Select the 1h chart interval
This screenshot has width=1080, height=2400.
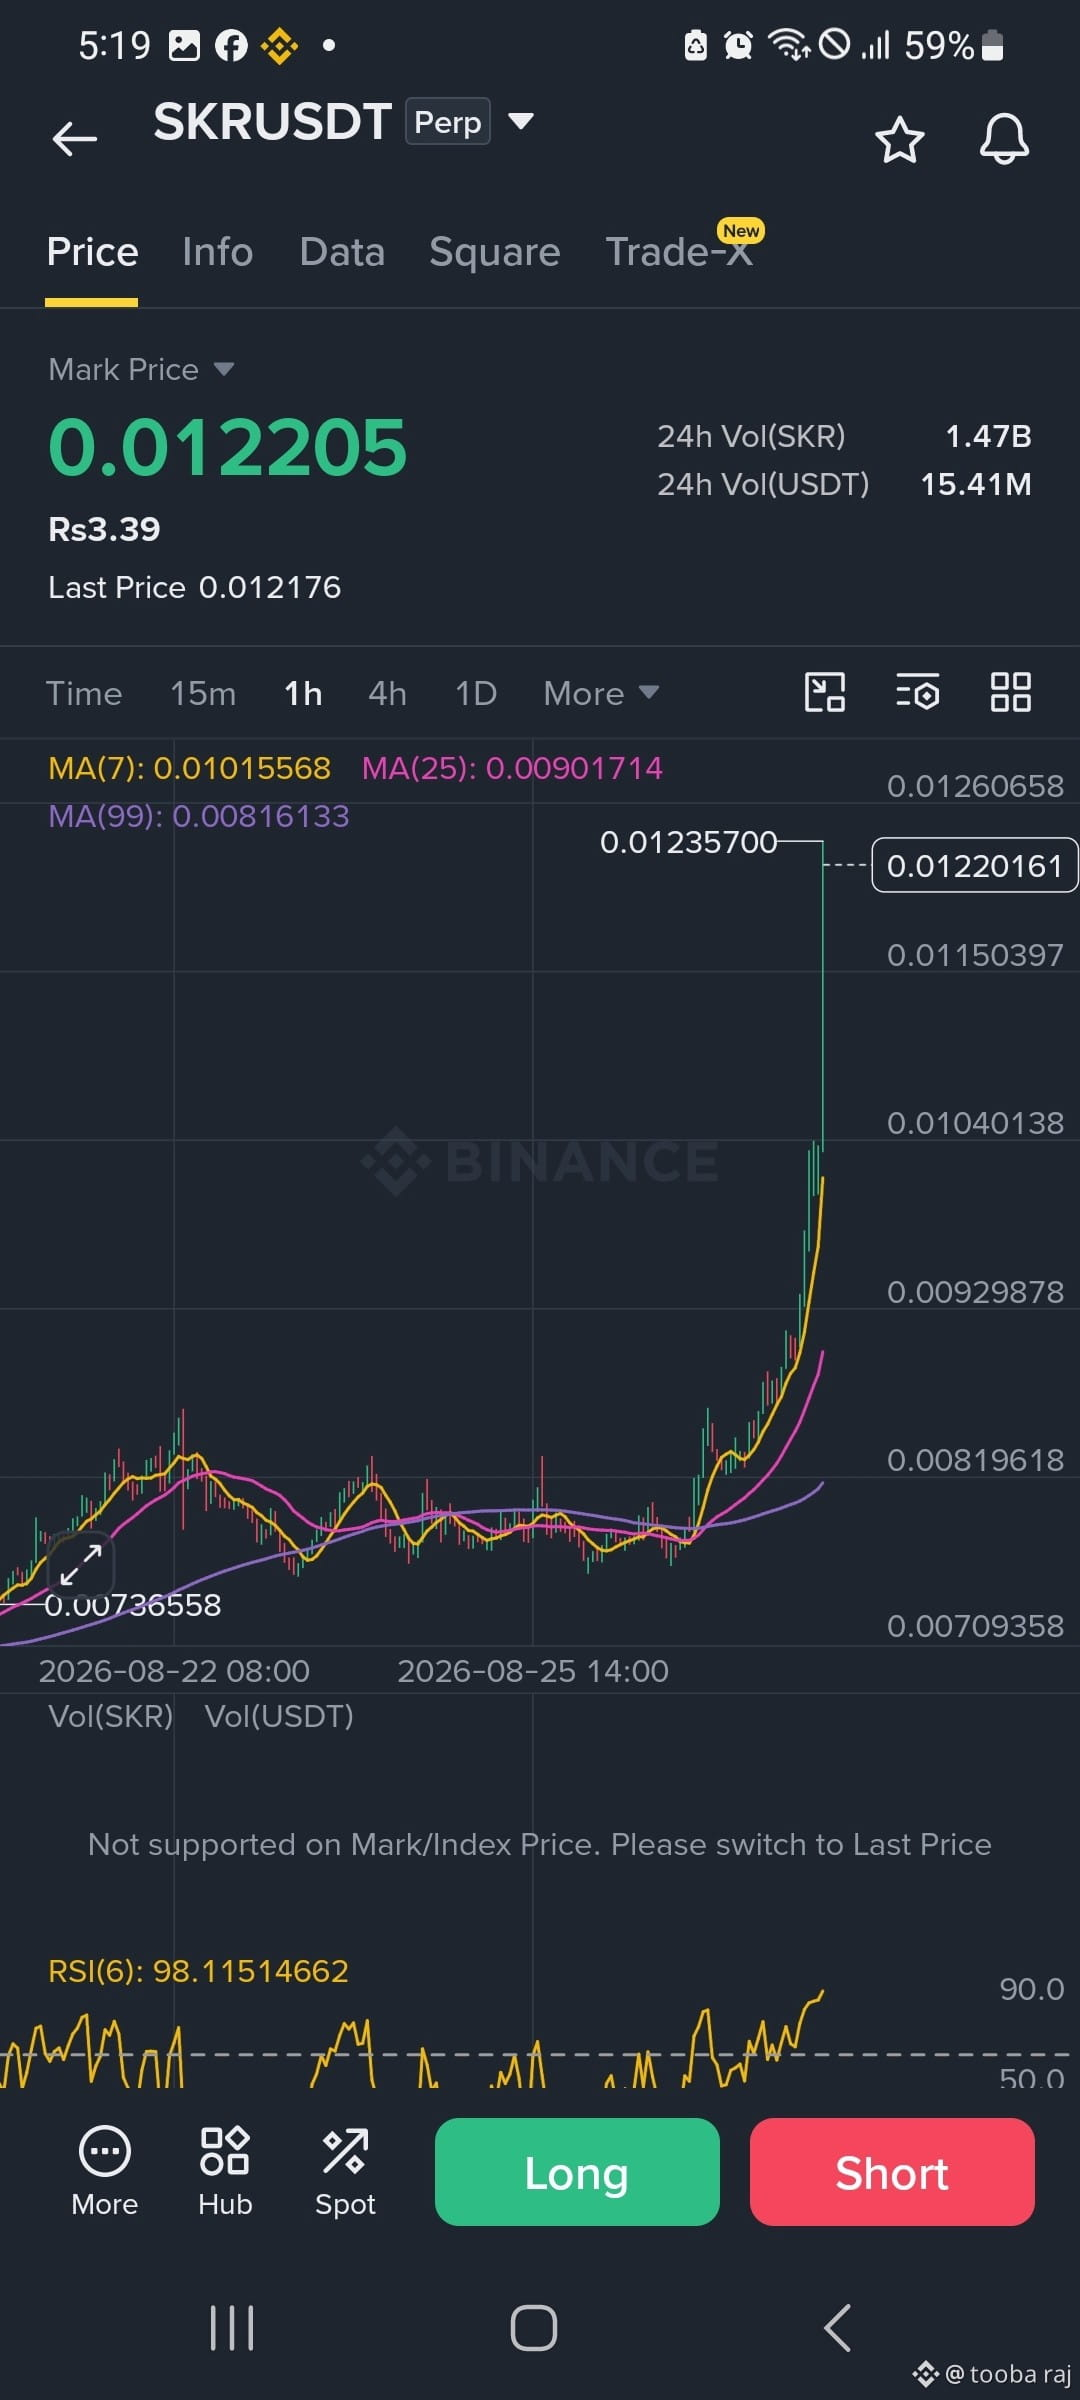[303, 693]
